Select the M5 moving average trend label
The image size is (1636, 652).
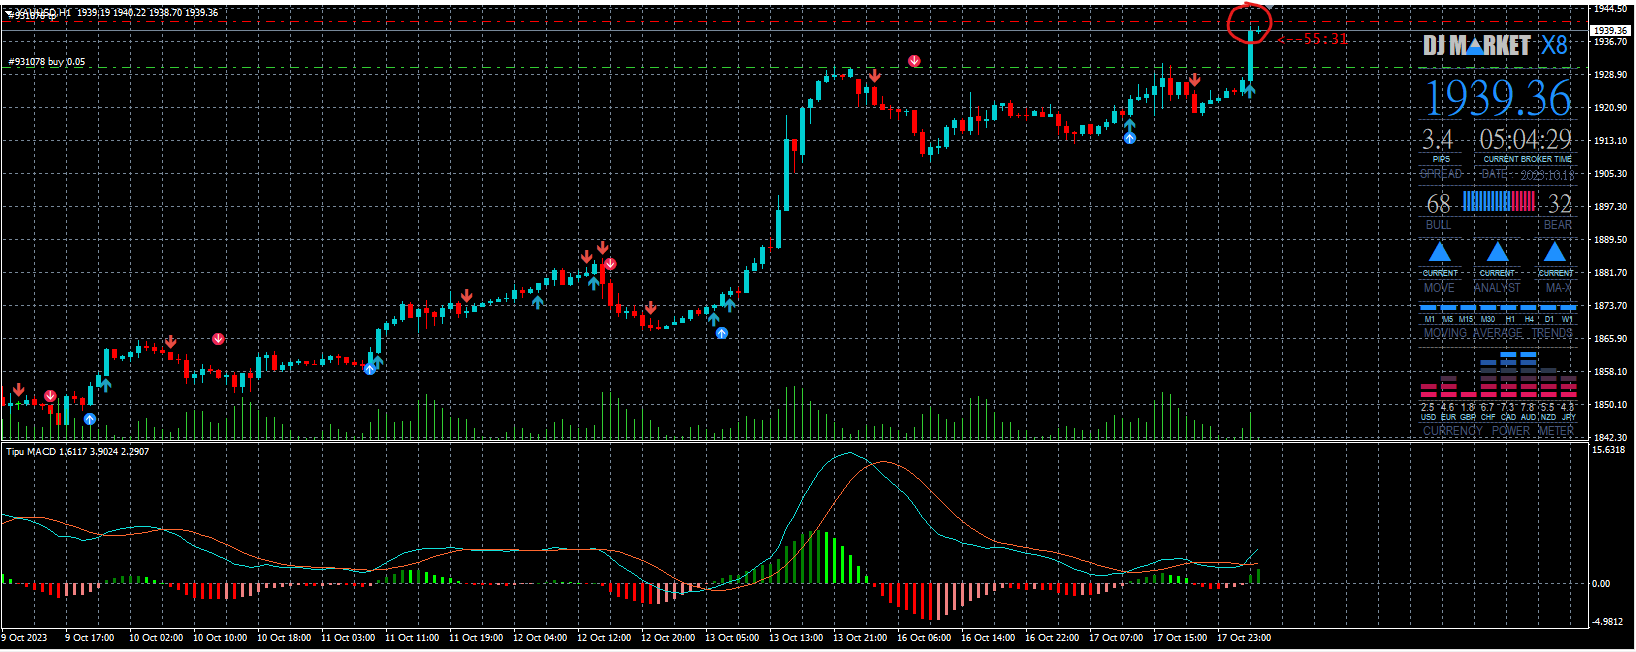1447,319
